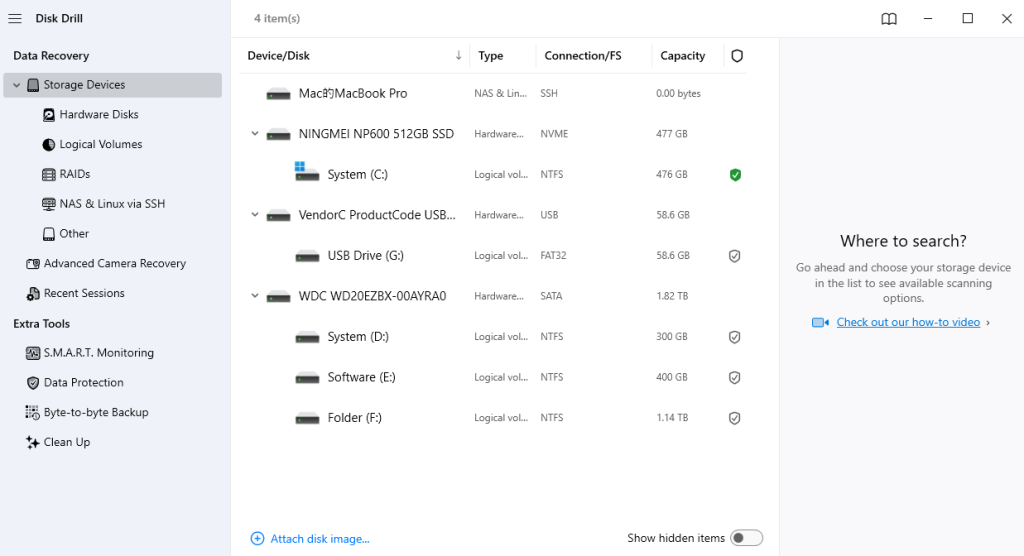The width and height of the screenshot is (1024, 556).
Task: Click the Clean Up sparkle icon
Action: 33,442
